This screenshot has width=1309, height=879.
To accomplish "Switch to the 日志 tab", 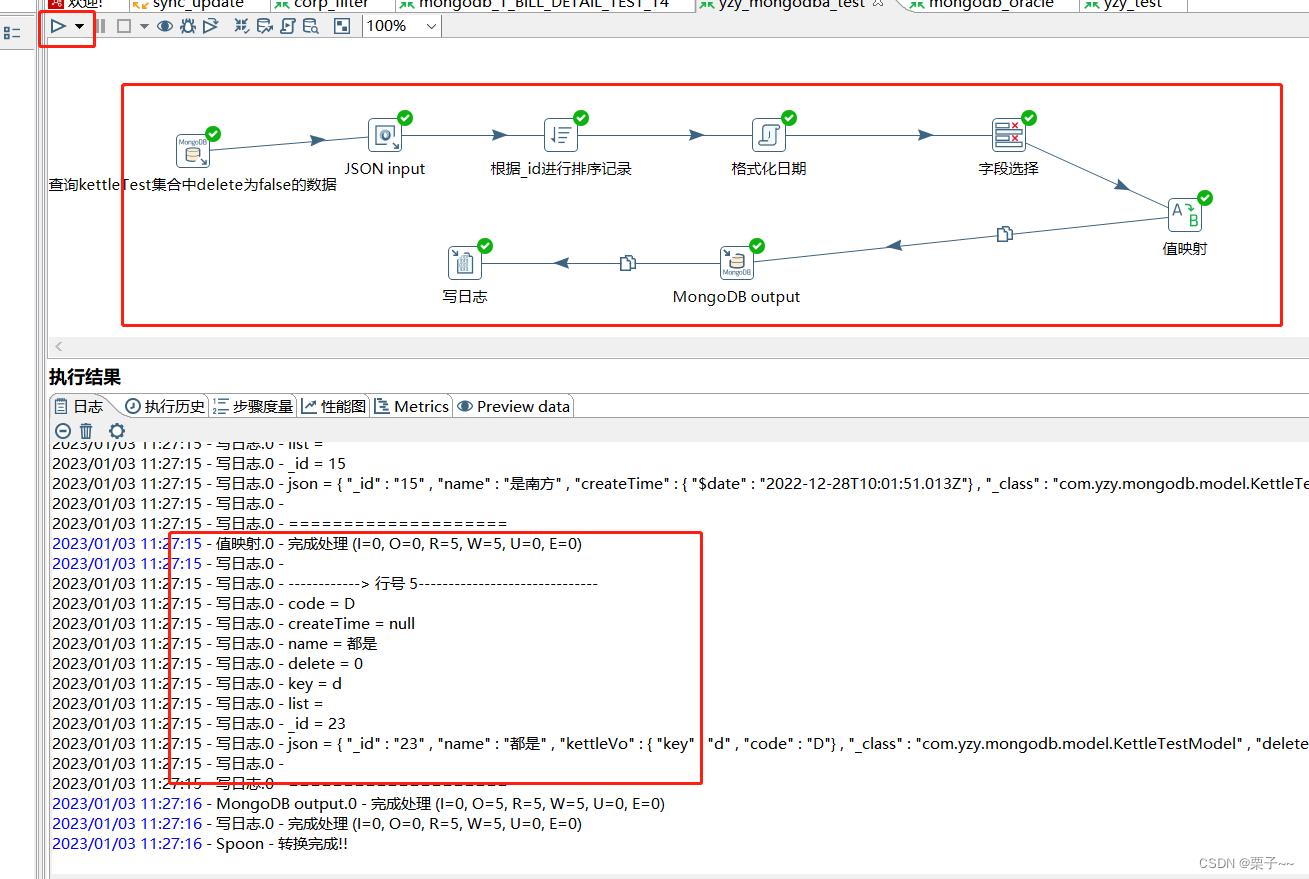I will (x=79, y=406).
